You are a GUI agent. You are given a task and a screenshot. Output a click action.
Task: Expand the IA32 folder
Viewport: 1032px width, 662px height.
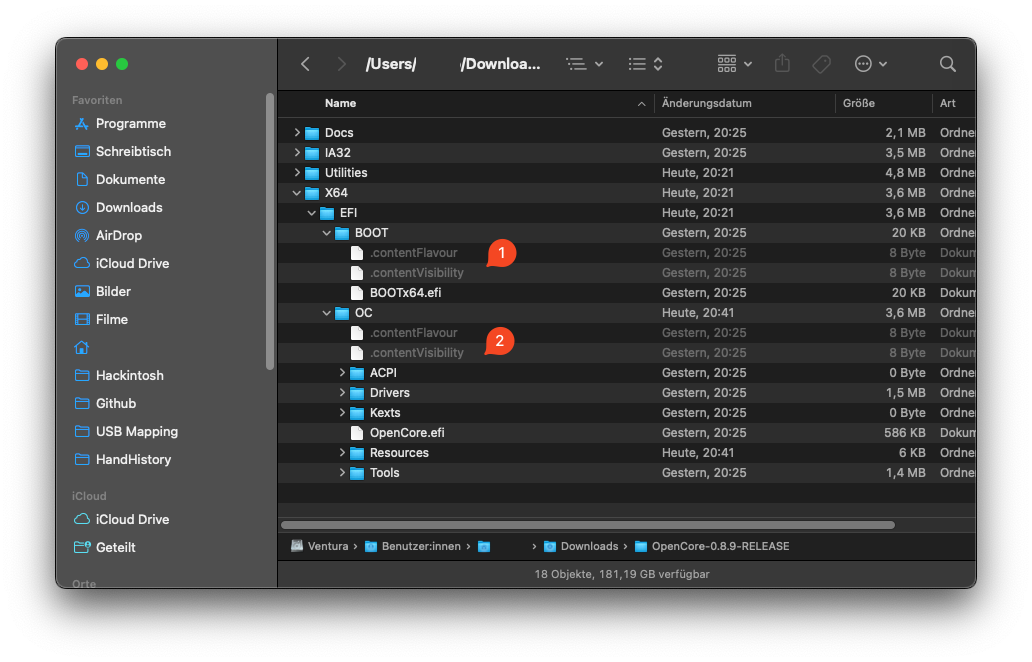[297, 153]
